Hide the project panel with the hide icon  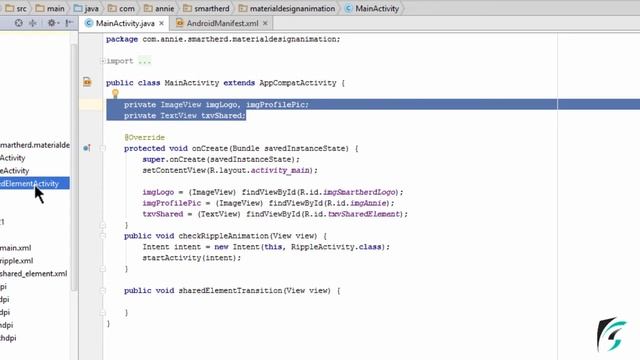(69, 23)
